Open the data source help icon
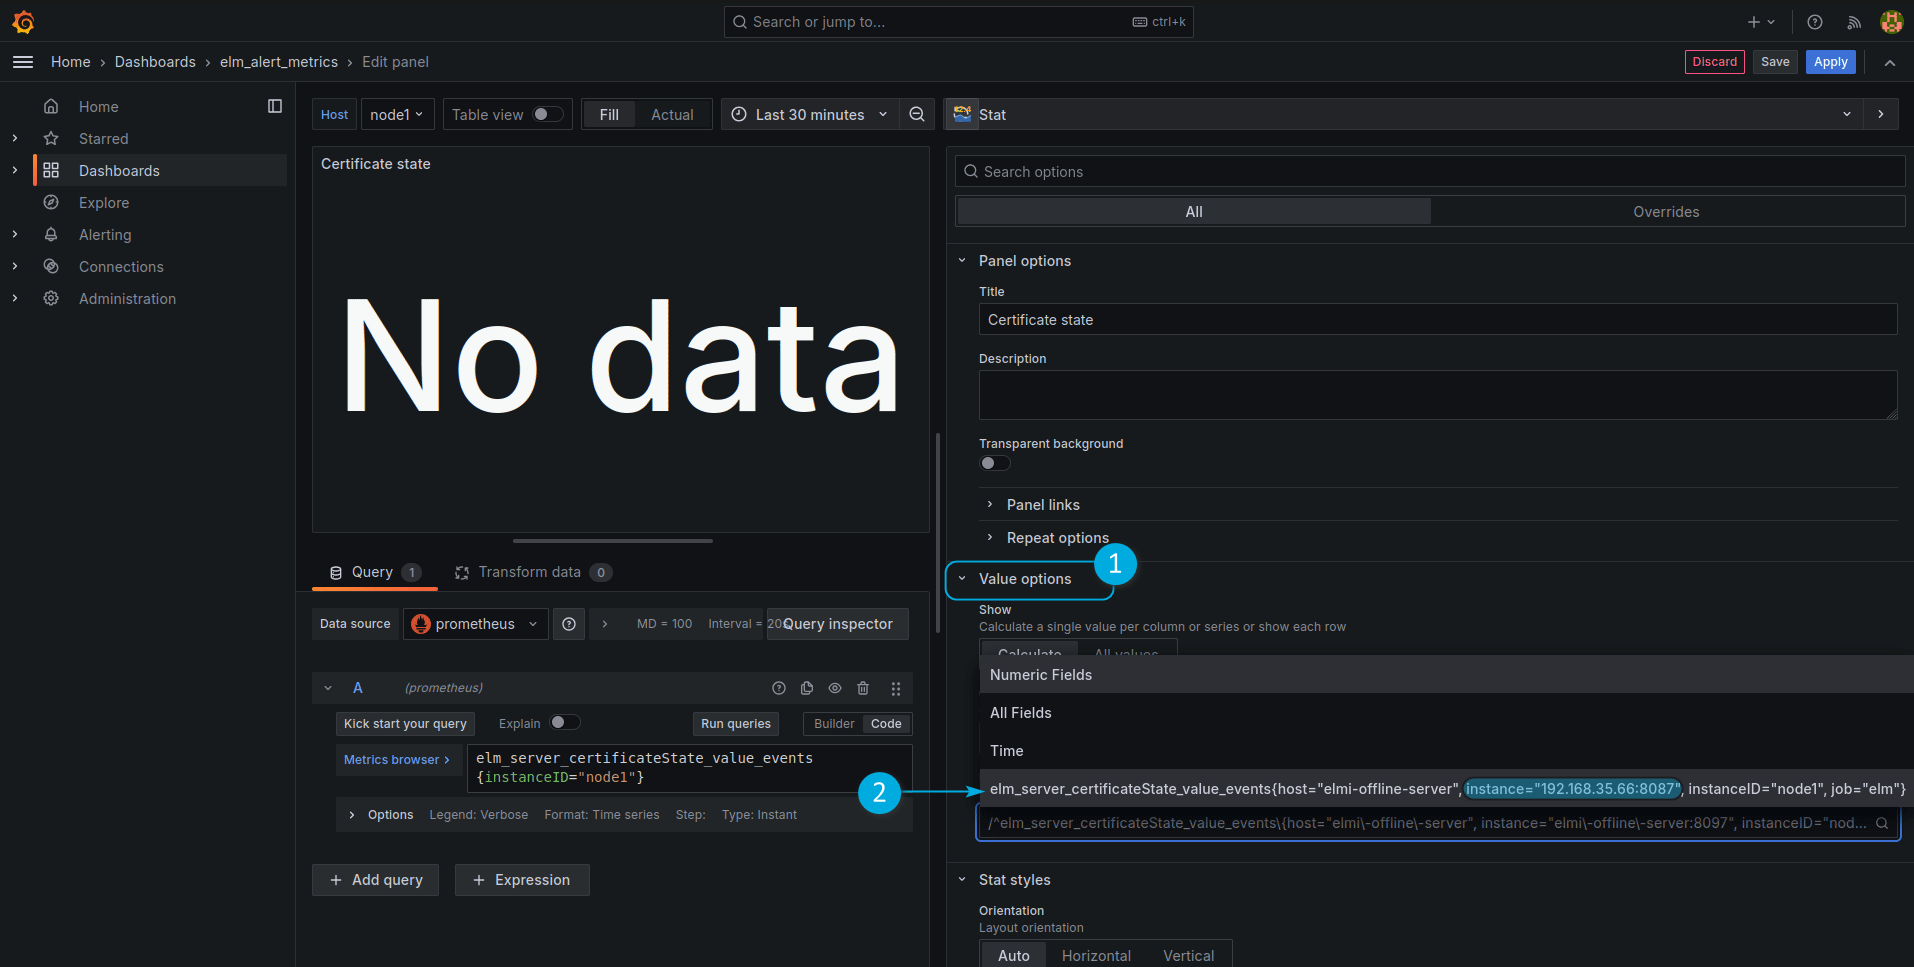 (569, 624)
